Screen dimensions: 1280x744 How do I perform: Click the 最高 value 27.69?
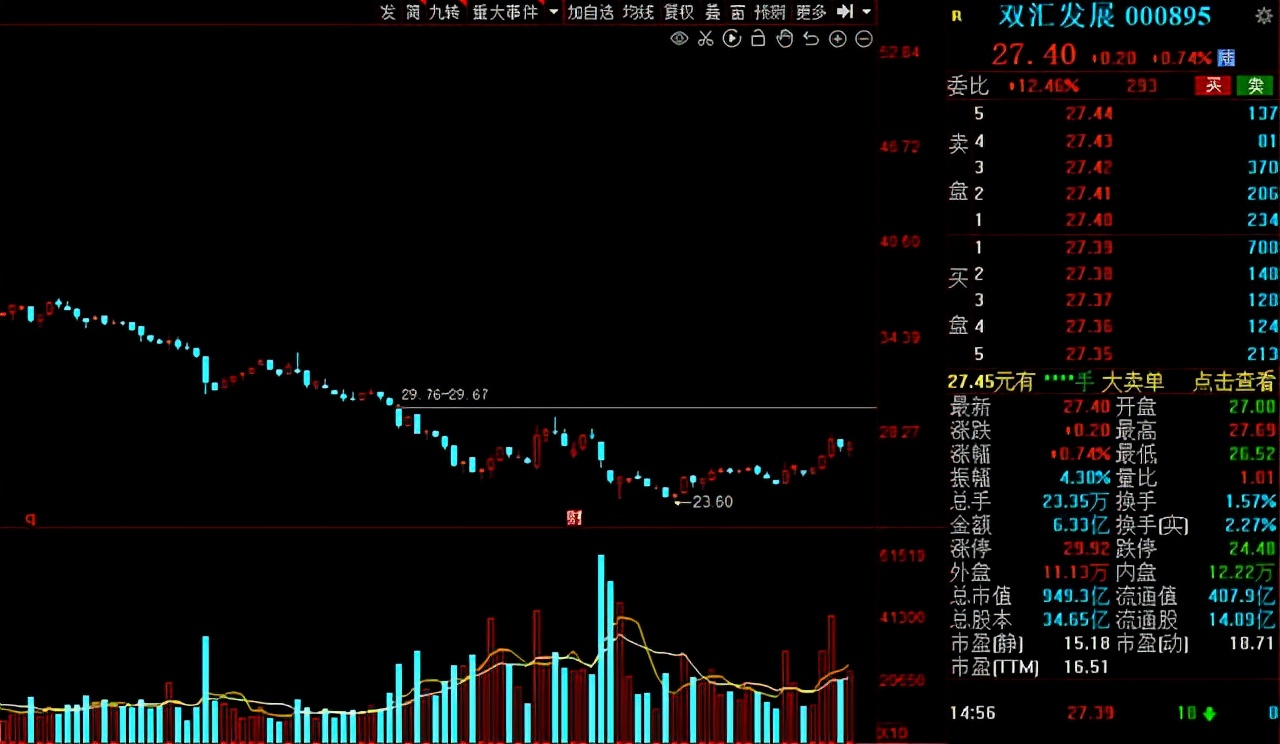(x=1251, y=431)
